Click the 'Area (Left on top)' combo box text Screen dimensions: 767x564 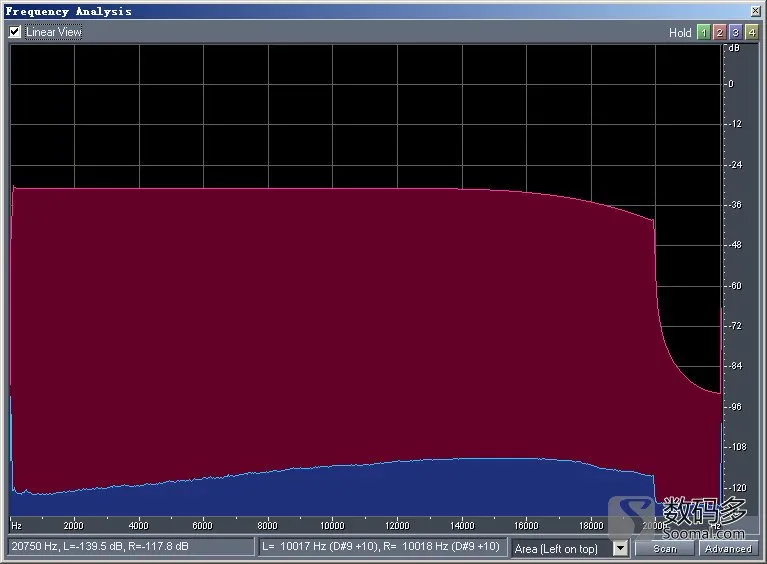pyautogui.click(x=556, y=549)
